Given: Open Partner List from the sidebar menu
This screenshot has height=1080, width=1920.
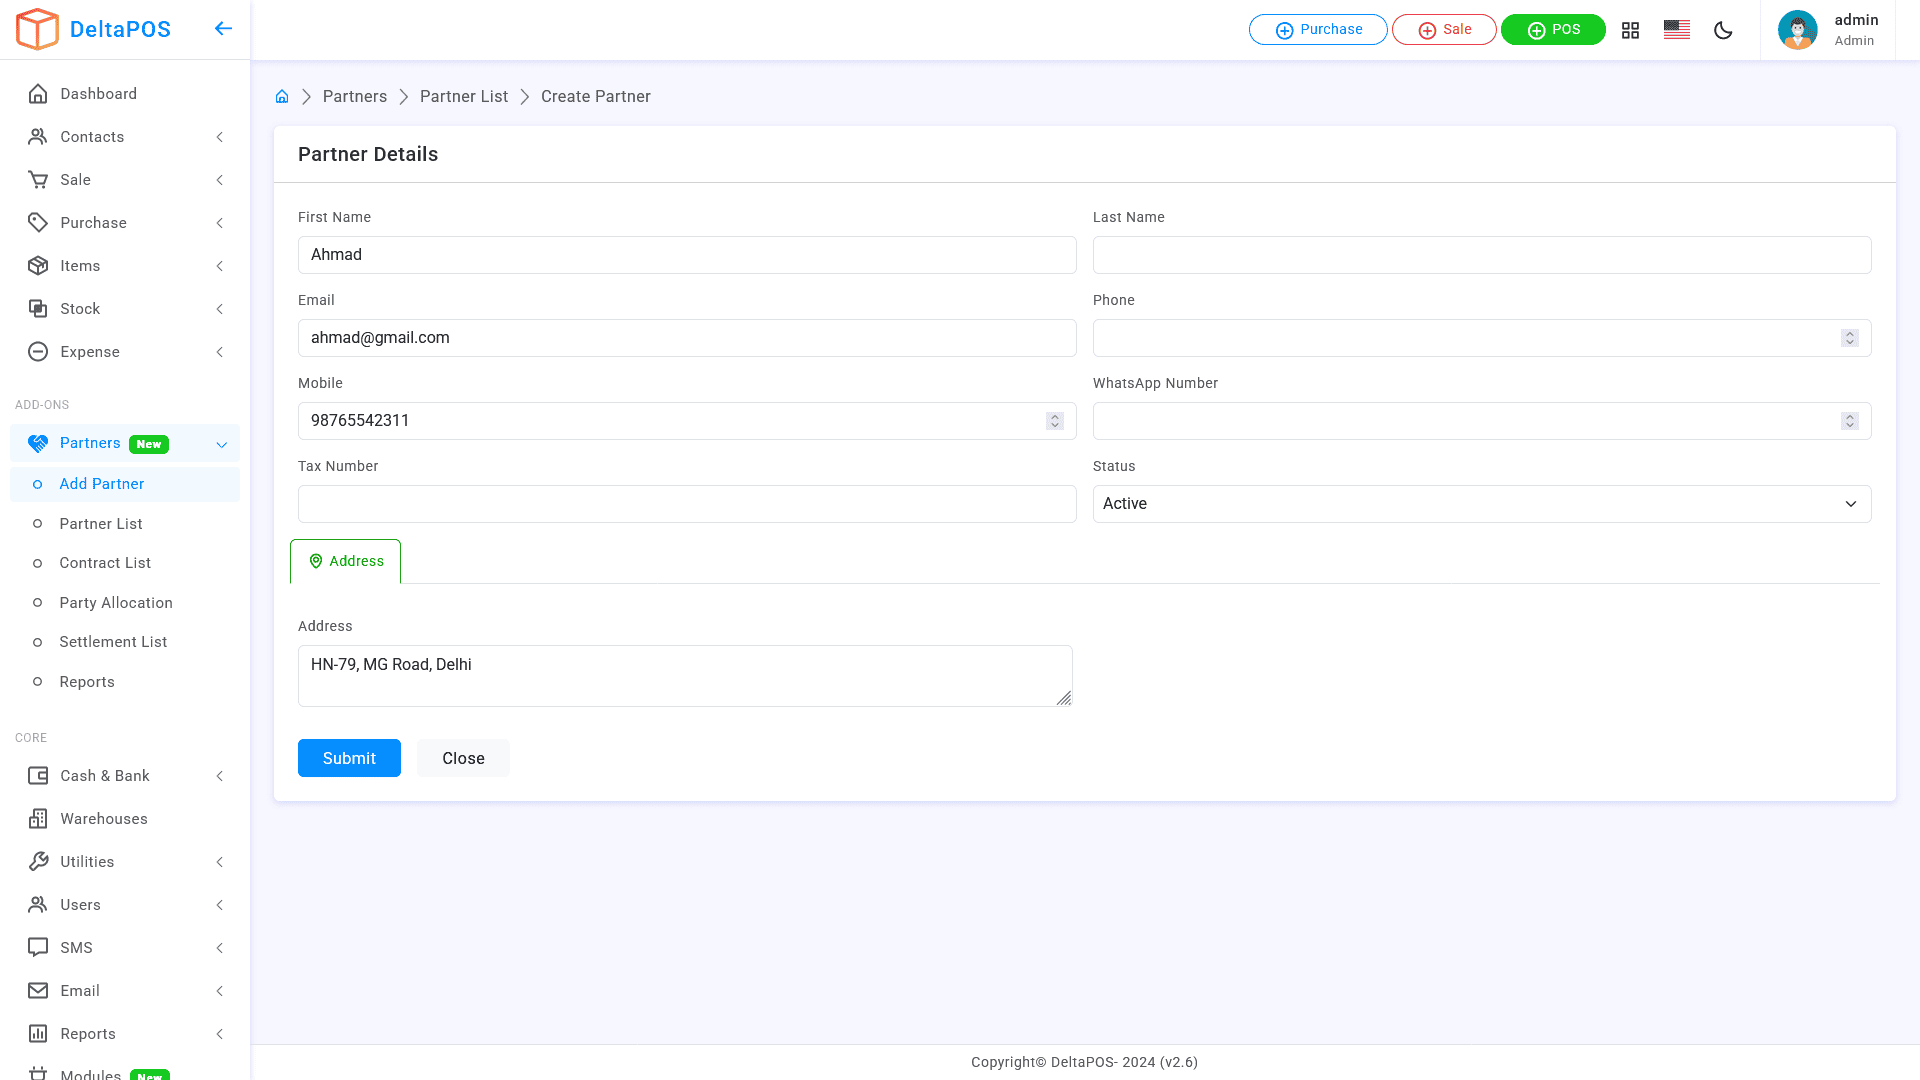Looking at the screenshot, I should tap(100, 523).
